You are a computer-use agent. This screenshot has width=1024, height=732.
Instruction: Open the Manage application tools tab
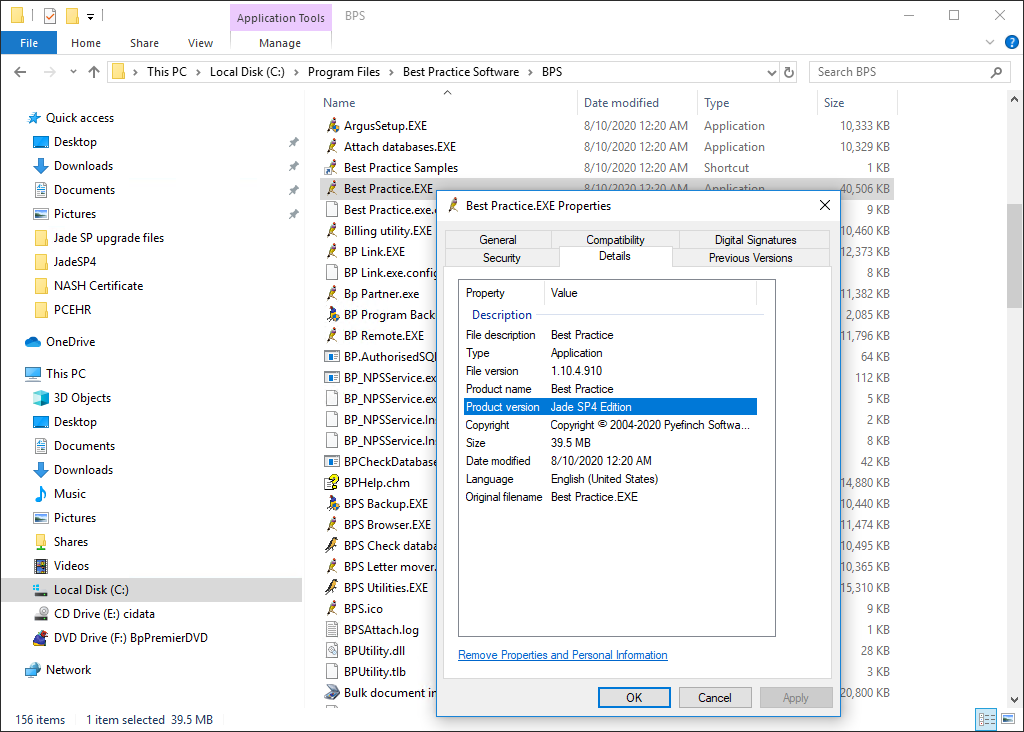280,43
